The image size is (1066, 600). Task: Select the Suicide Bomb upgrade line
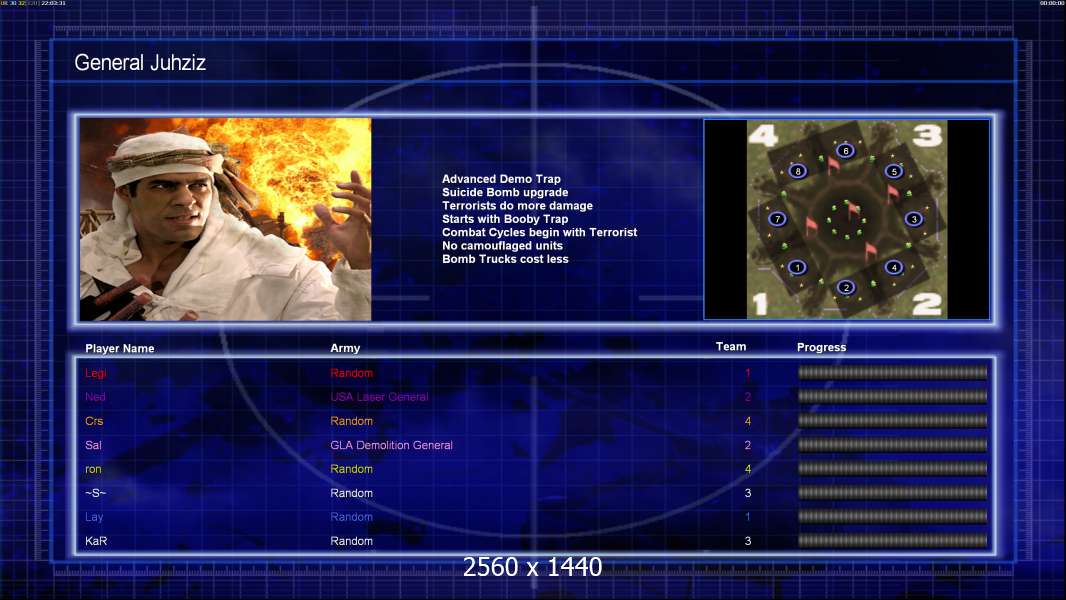tap(505, 192)
